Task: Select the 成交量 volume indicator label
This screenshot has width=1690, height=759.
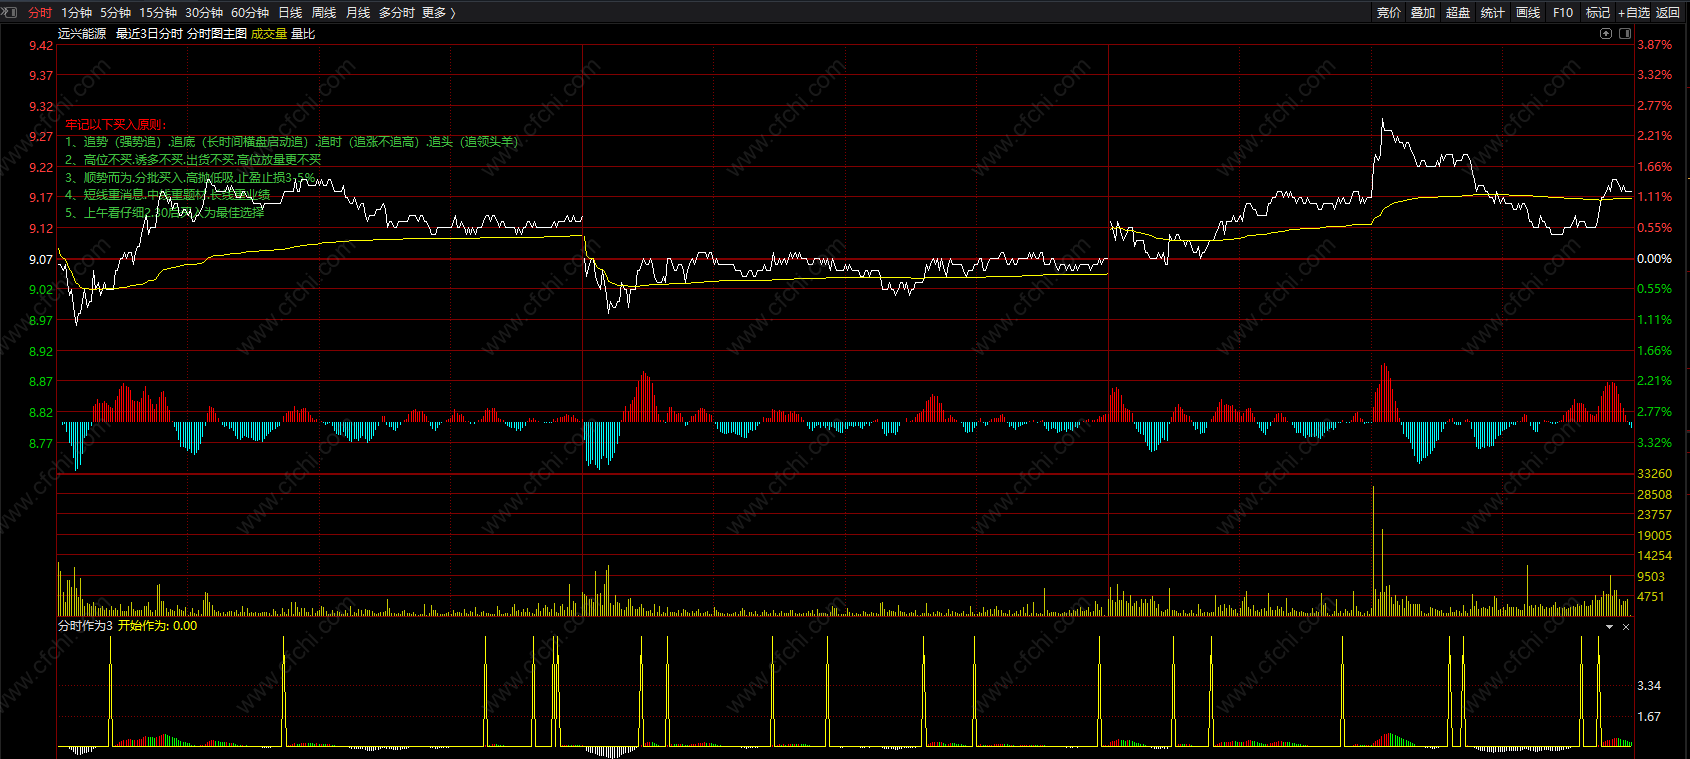Action: pos(269,34)
